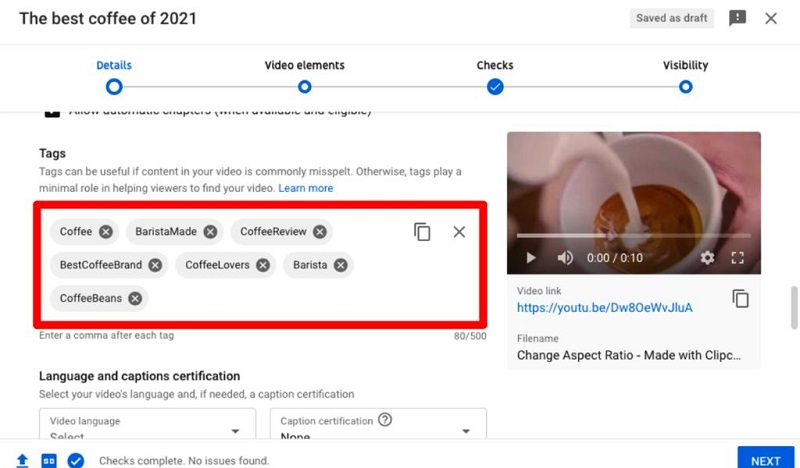The height and width of the screenshot is (468, 800).
Task: Open the Caption certification dropdown
Action: coord(378,424)
